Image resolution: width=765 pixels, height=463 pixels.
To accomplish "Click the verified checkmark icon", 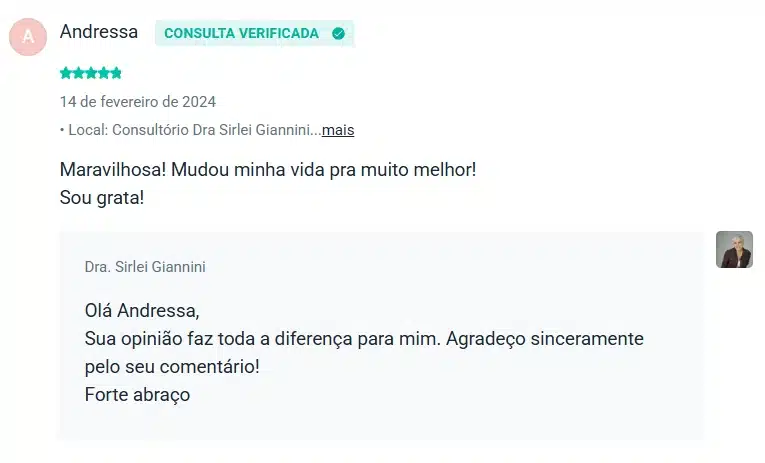I will point(338,33).
